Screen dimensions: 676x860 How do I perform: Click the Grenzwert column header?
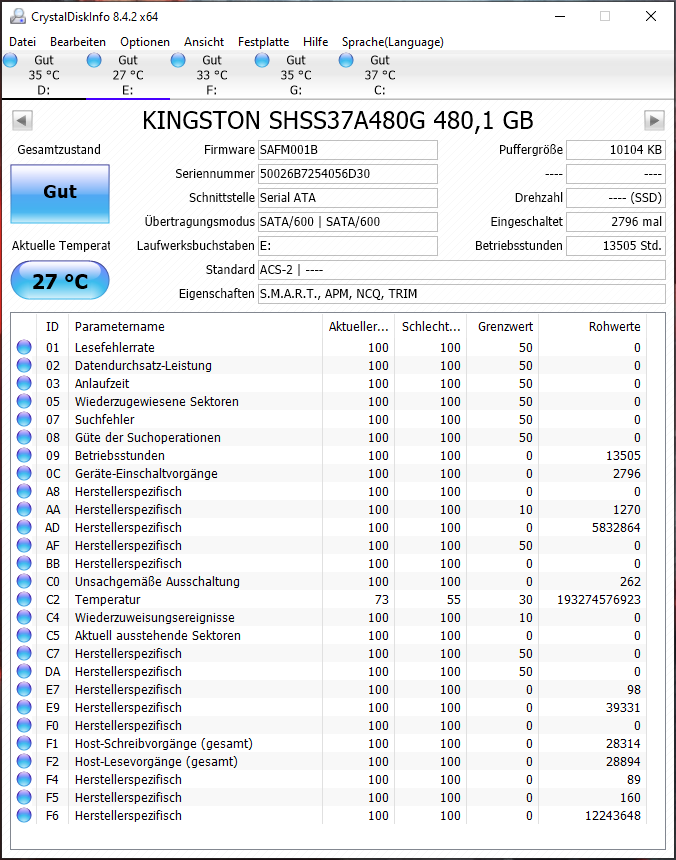503,327
